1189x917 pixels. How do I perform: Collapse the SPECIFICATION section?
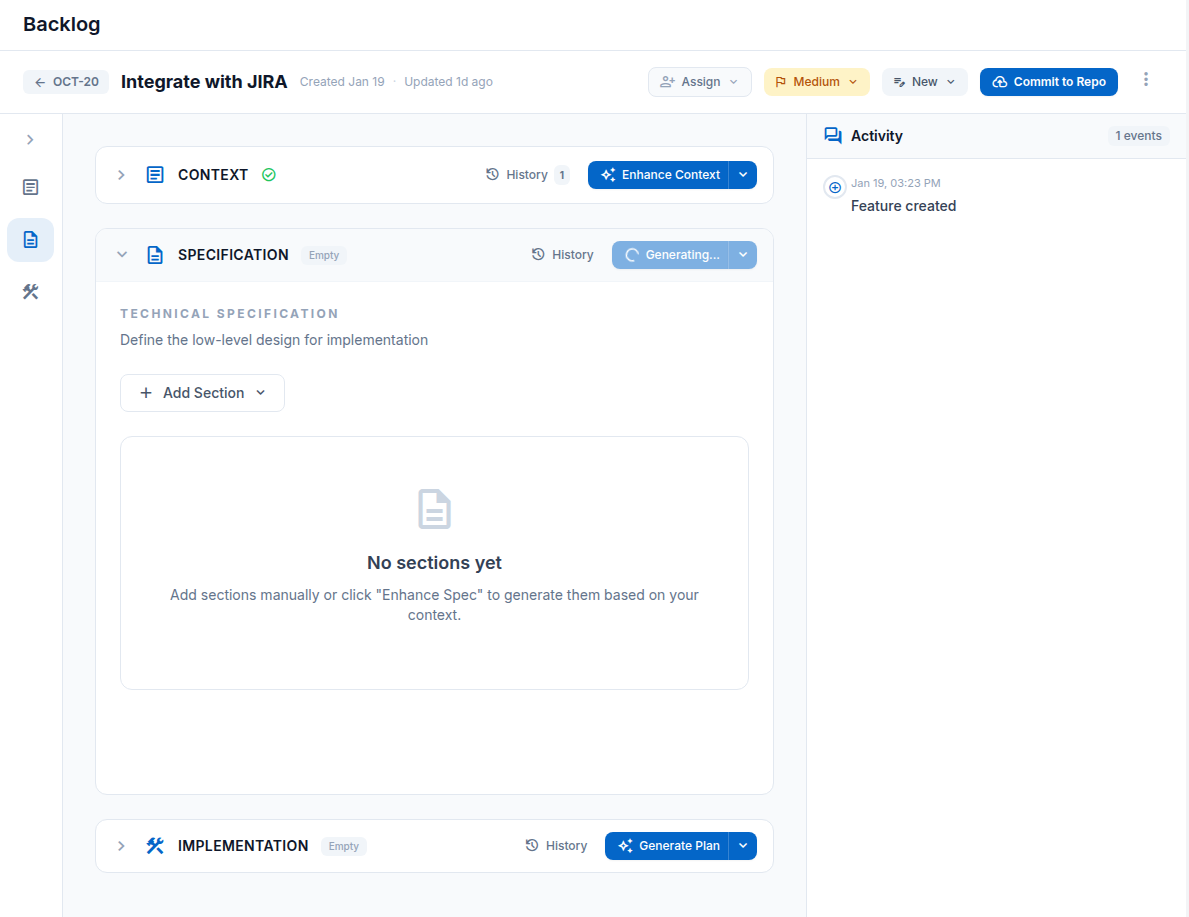pos(122,254)
